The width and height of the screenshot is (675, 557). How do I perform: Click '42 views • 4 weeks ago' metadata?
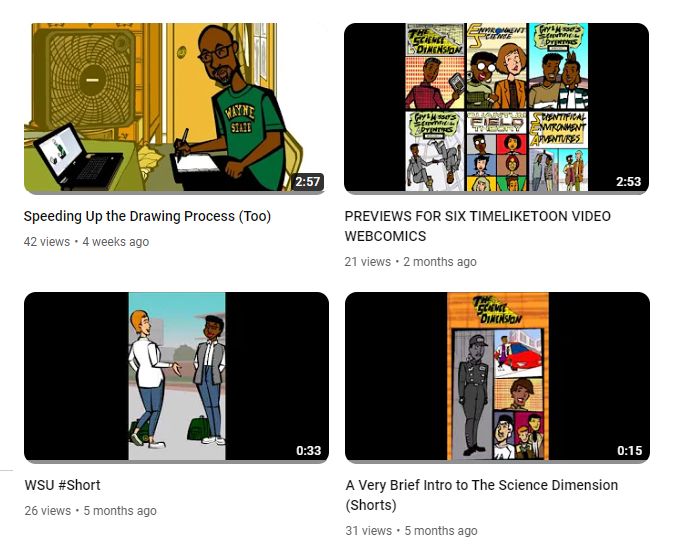click(86, 241)
